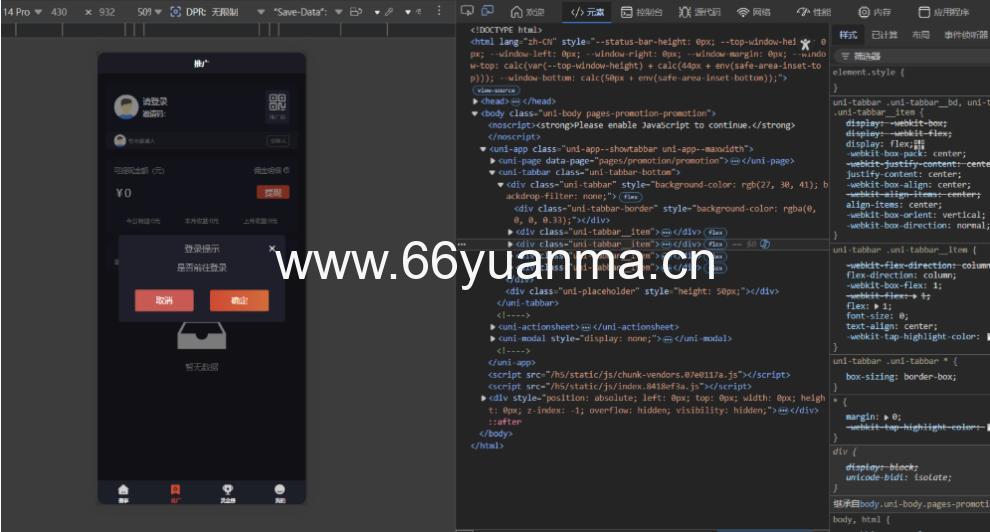
Task: Switch to the Elements (元素) tab
Action: click(x=587, y=12)
